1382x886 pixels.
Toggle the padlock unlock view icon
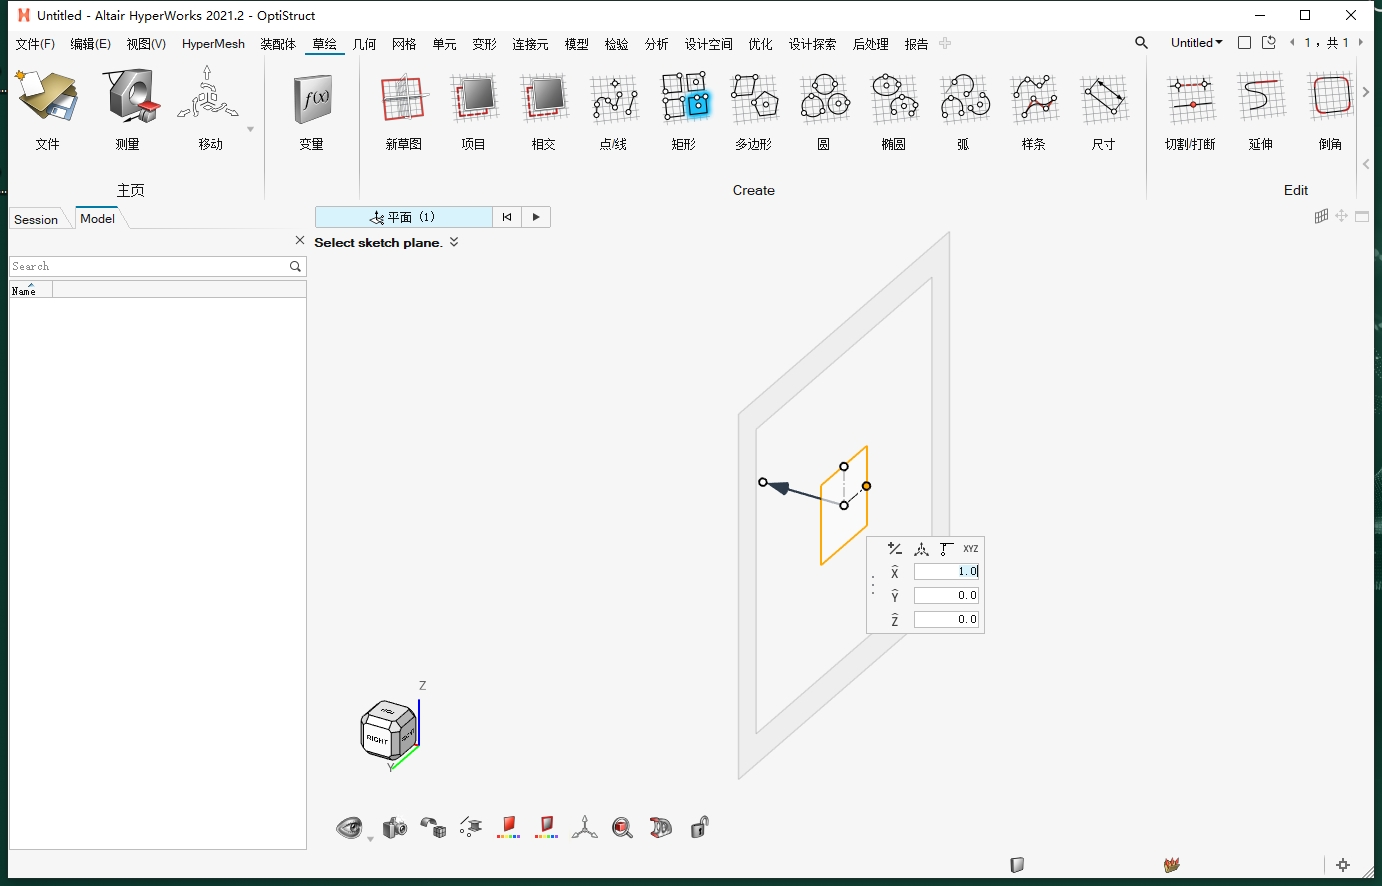pyautogui.click(x=699, y=827)
